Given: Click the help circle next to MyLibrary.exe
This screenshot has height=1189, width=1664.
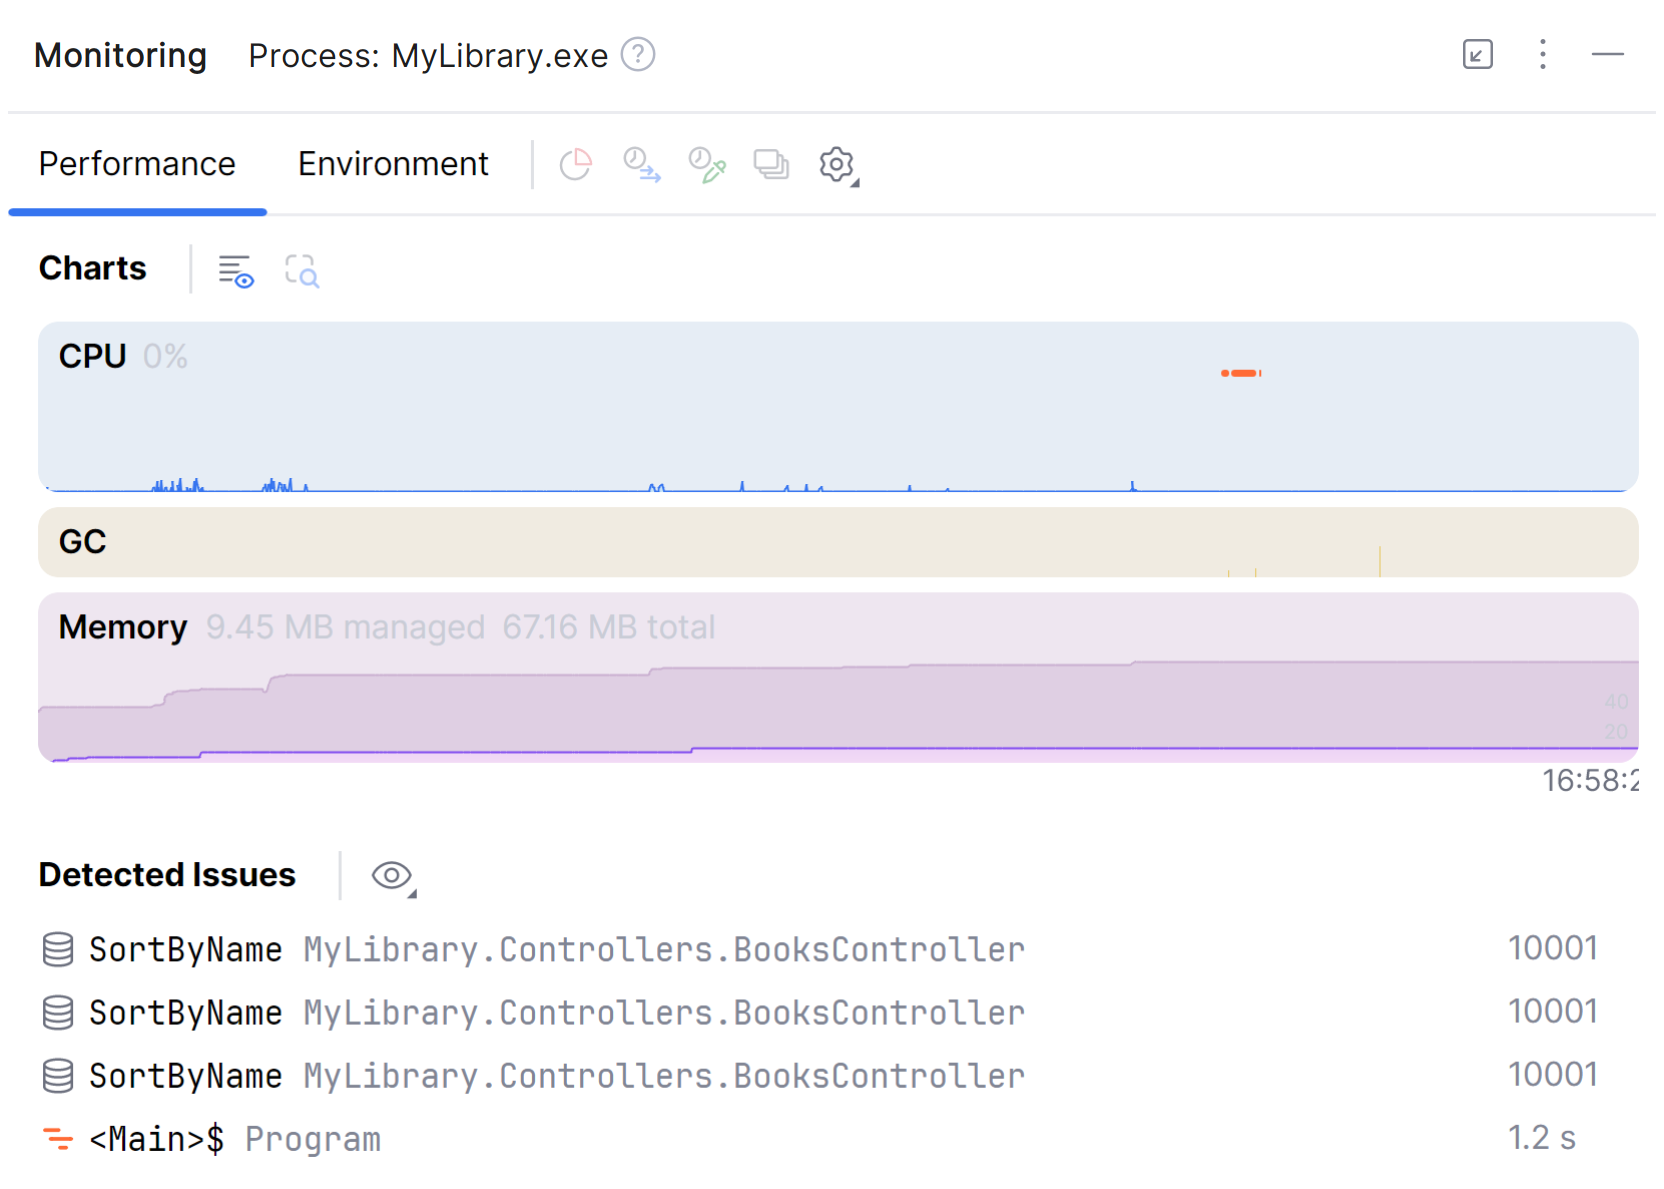Looking at the screenshot, I should click(x=637, y=54).
